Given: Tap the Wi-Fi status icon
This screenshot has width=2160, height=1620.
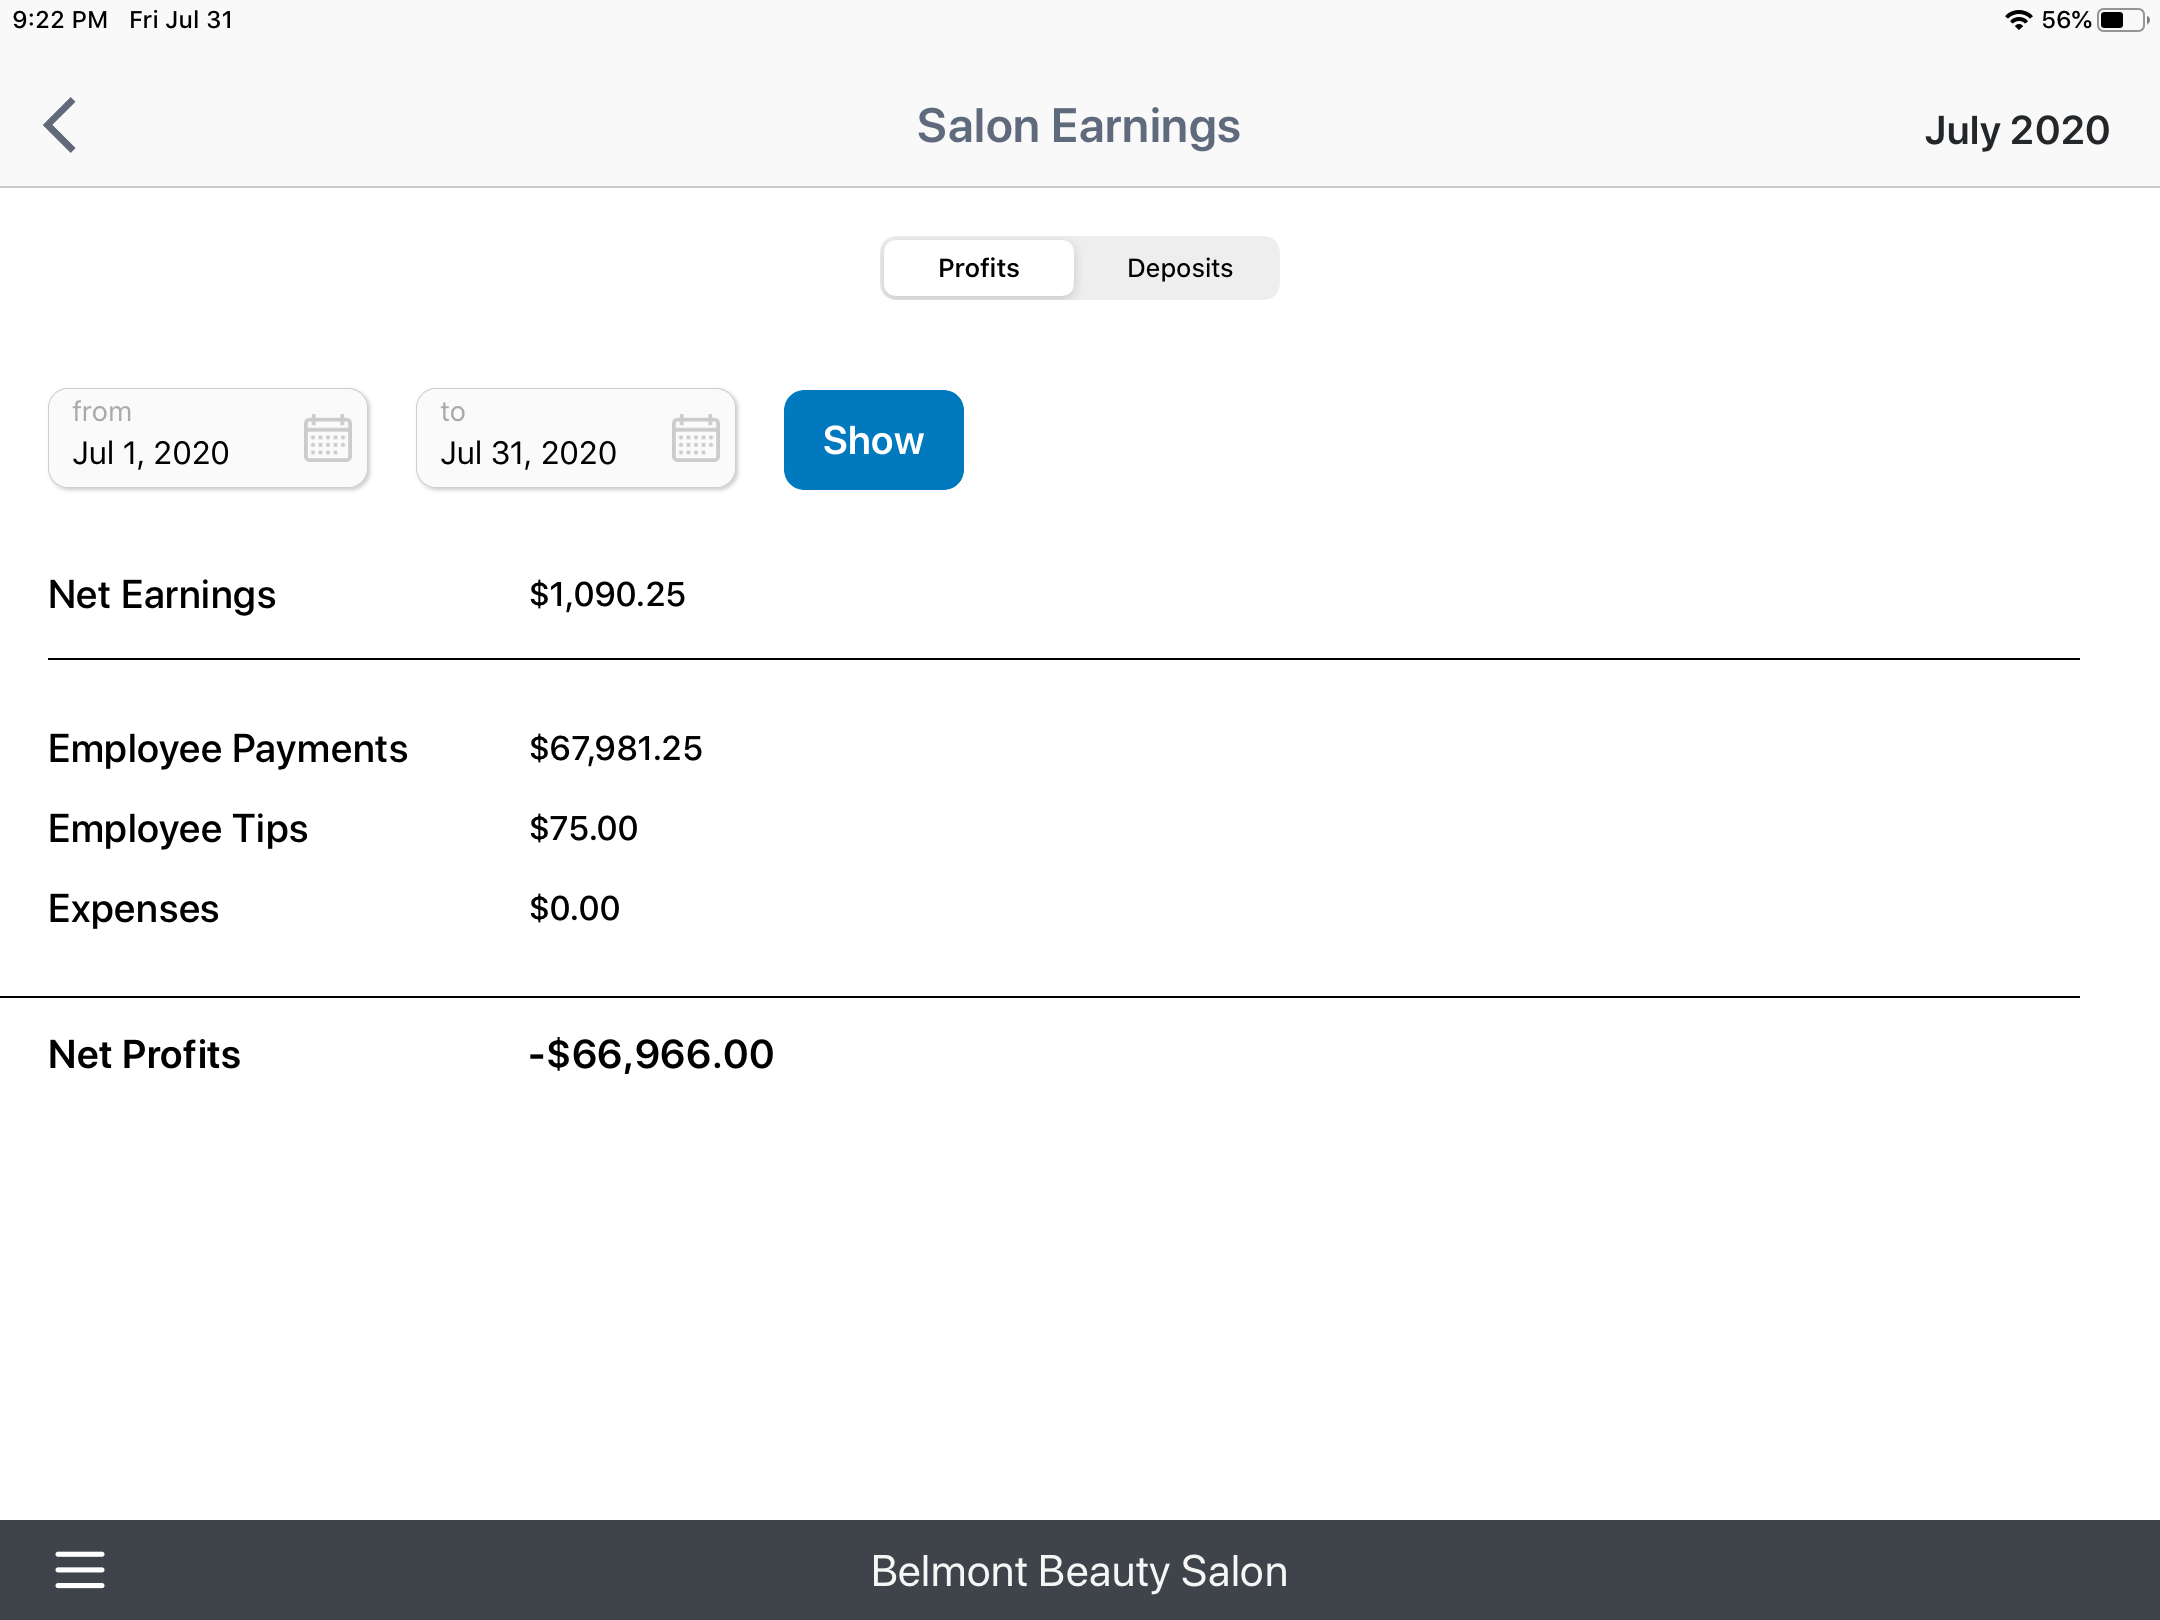Looking at the screenshot, I should 2018,20.
